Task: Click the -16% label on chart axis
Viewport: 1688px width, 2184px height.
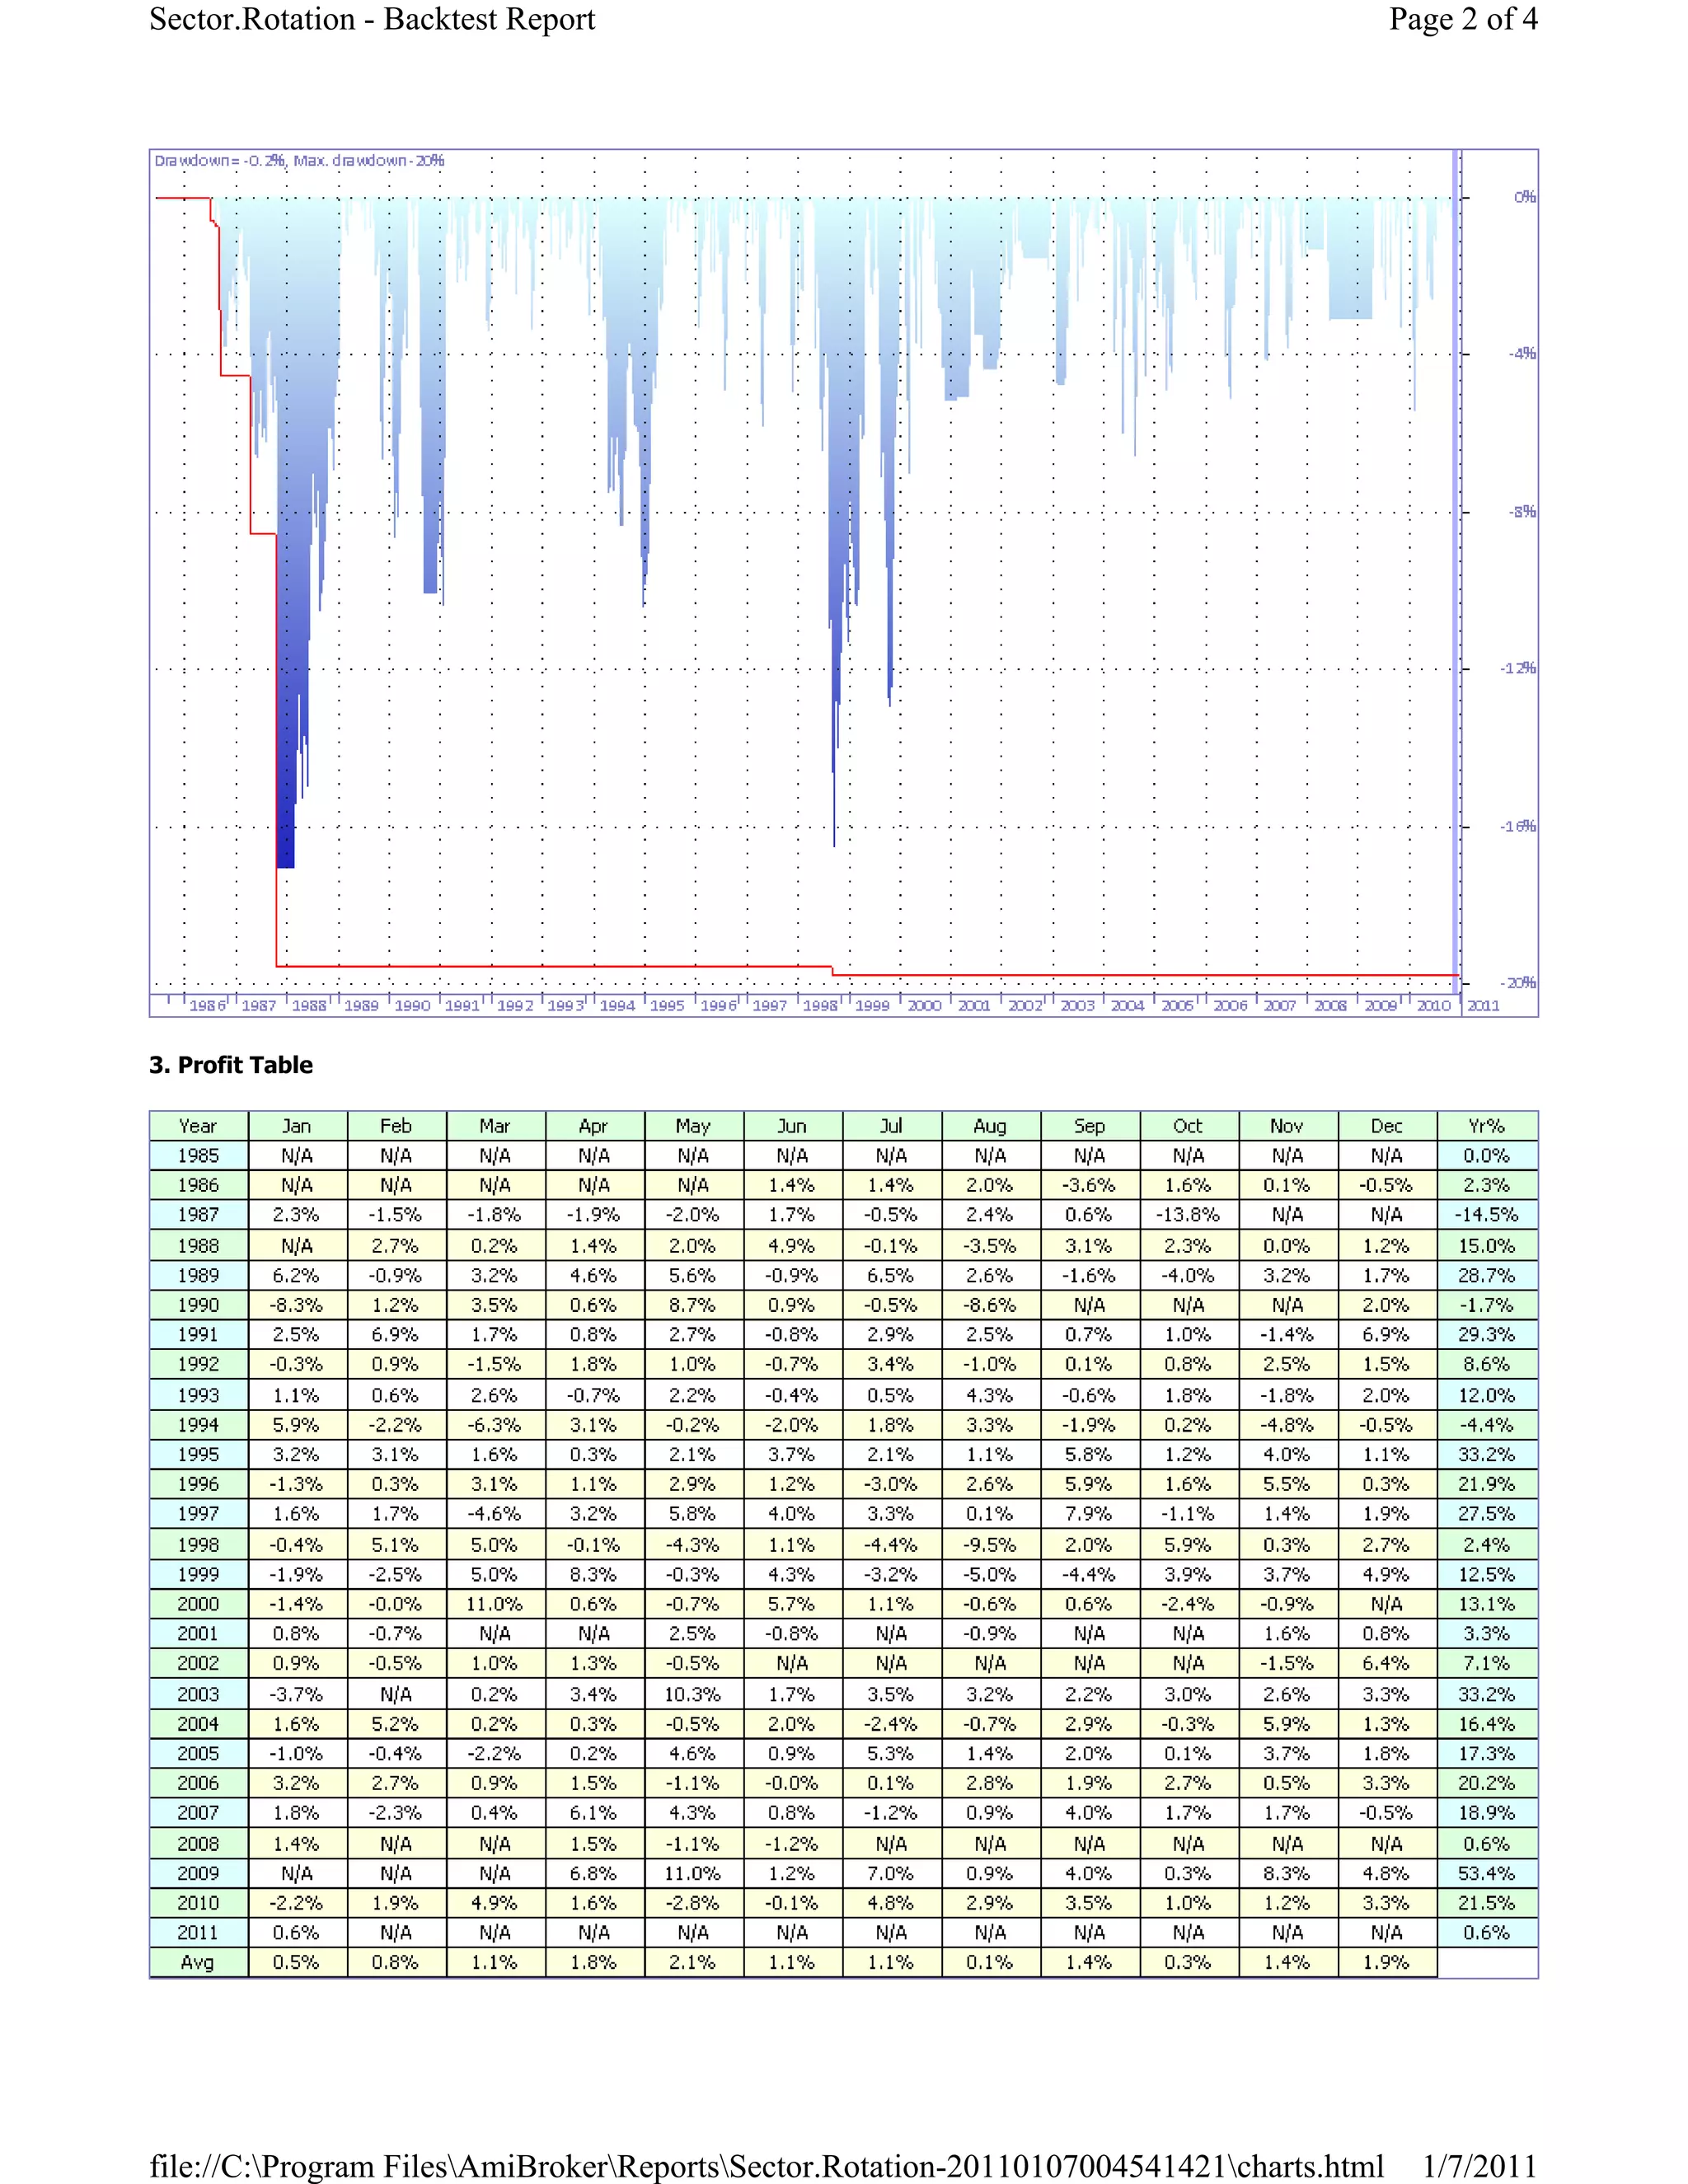Action: (1517, 826)
